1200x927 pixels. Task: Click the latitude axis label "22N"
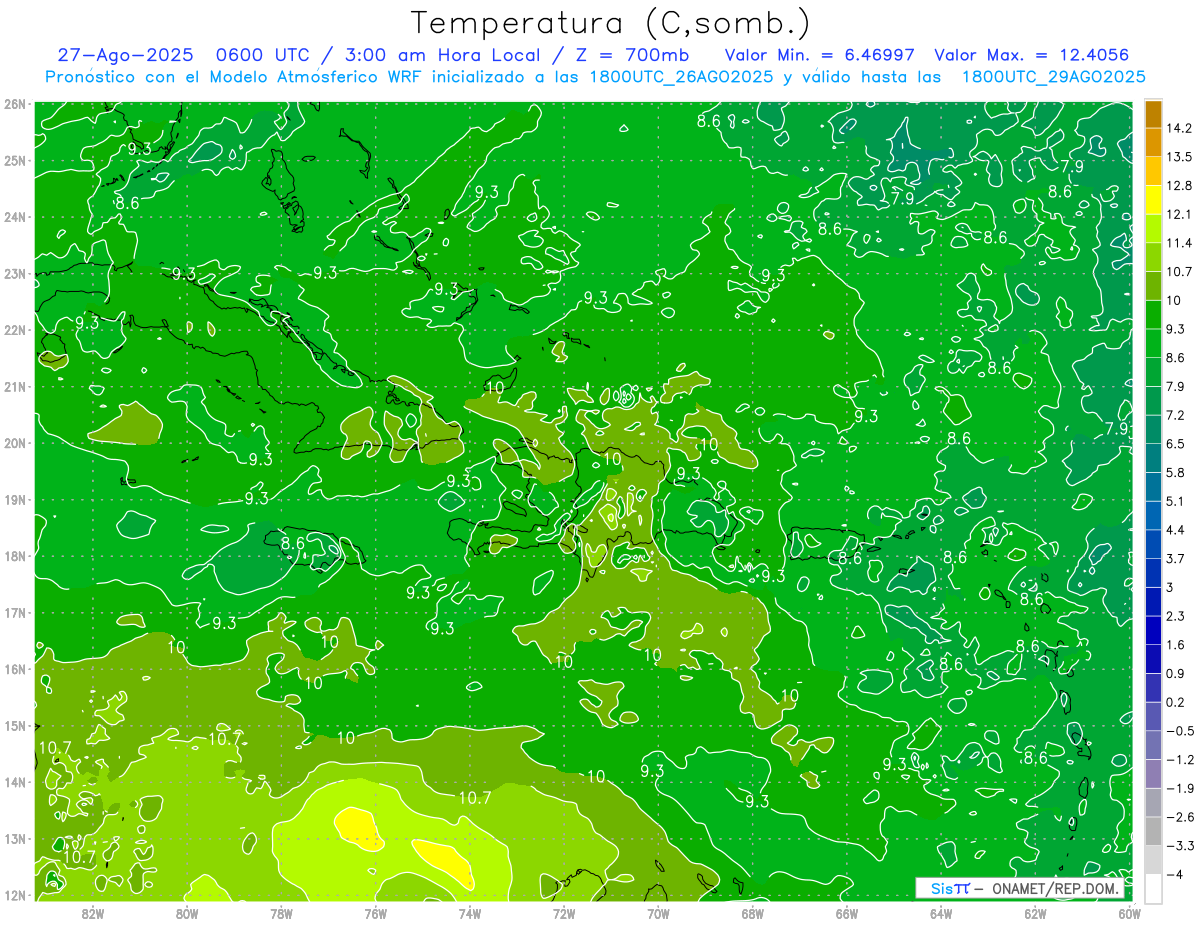tap(14, 330)
